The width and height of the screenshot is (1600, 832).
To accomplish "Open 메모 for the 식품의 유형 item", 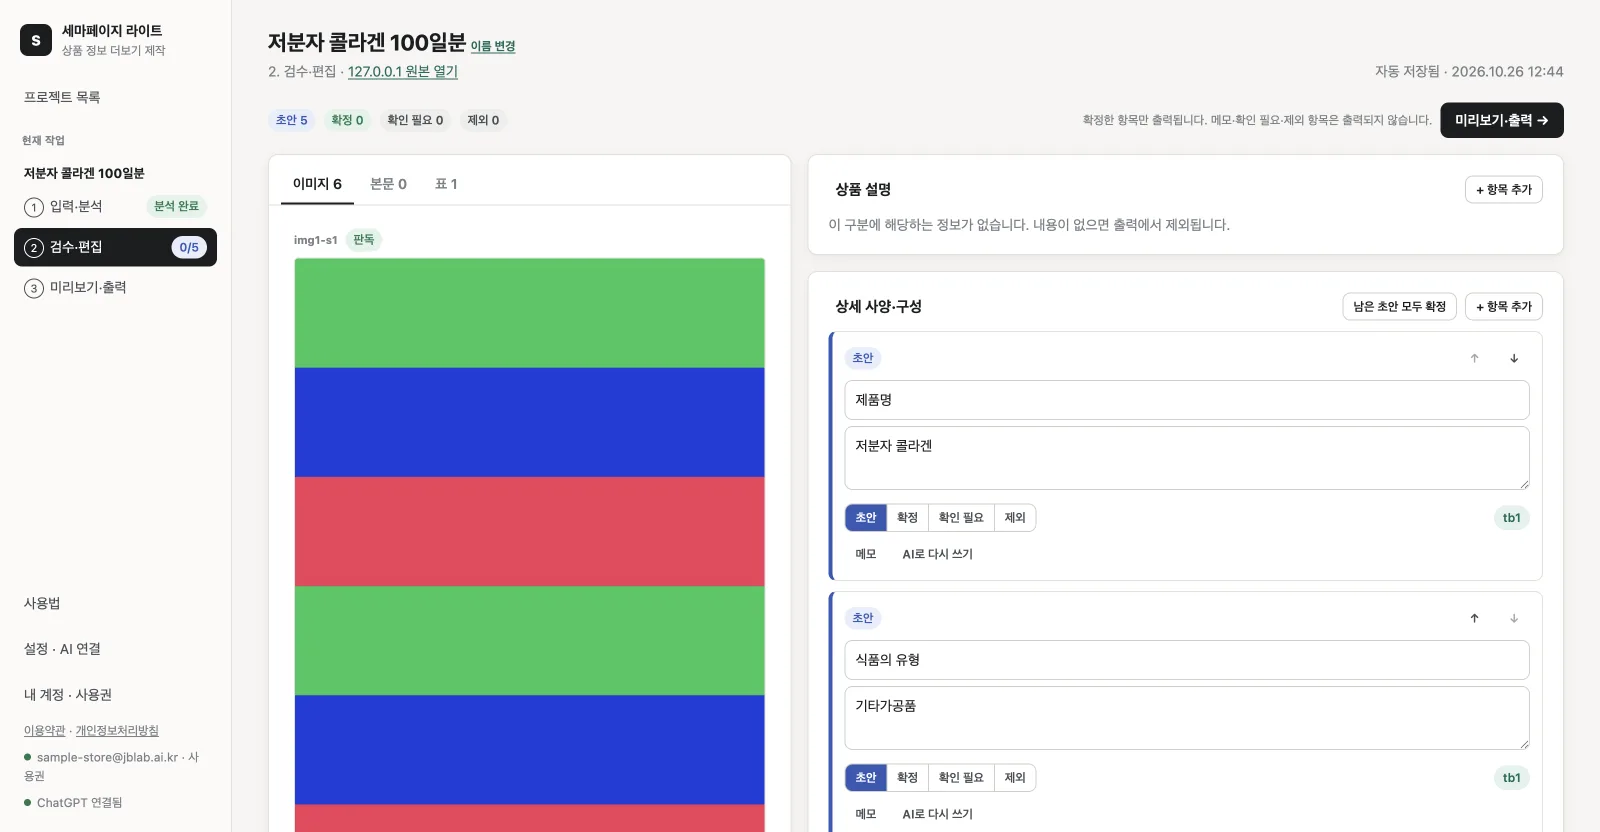I will [x=866, y=814].
